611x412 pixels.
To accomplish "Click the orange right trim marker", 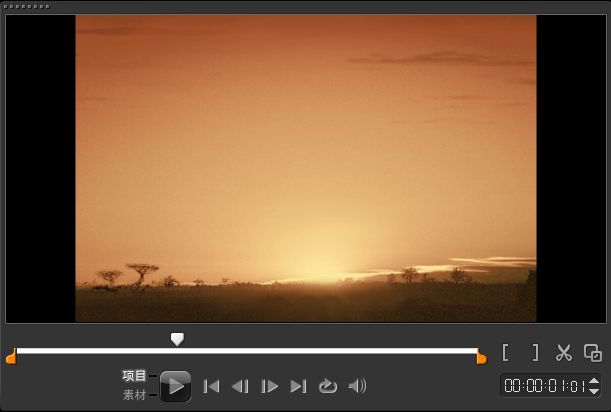I will click(482, 356).
